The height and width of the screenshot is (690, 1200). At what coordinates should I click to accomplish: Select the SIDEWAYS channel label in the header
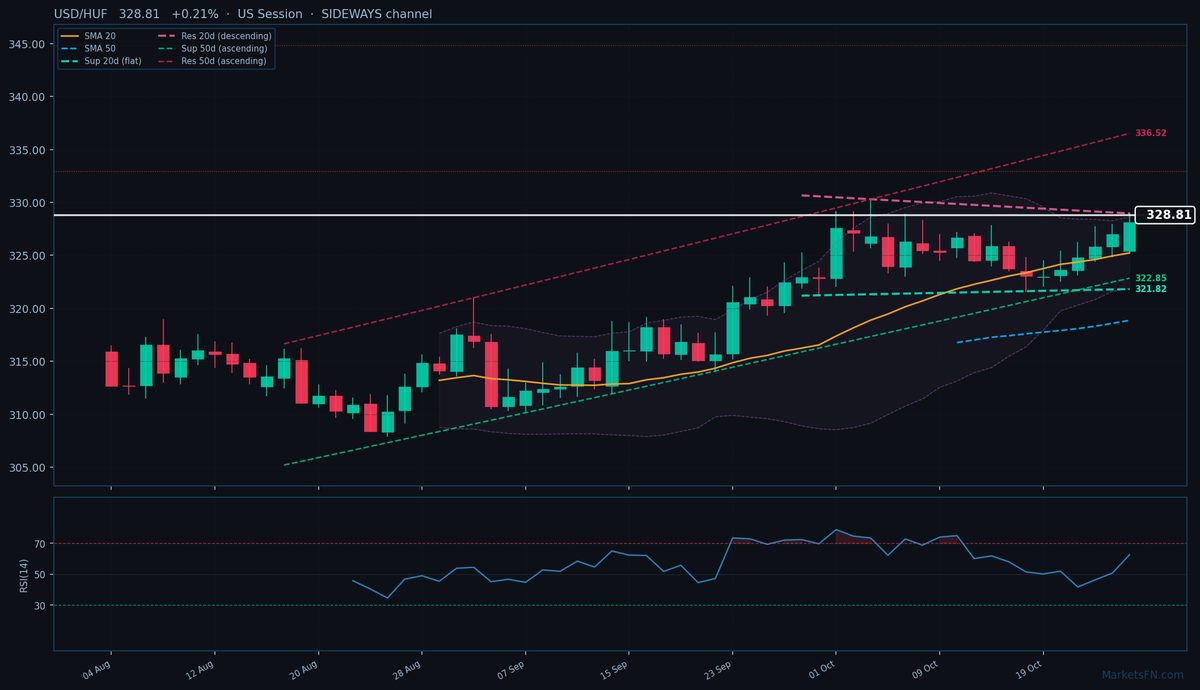point(377,14)
